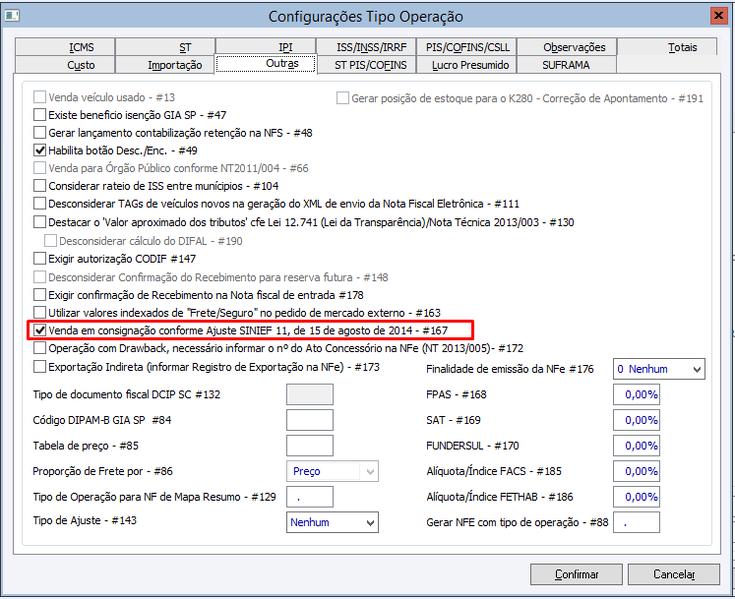Click the Cancelar button
Viewport: 735px width, 599px height.
tap(674, 574)
